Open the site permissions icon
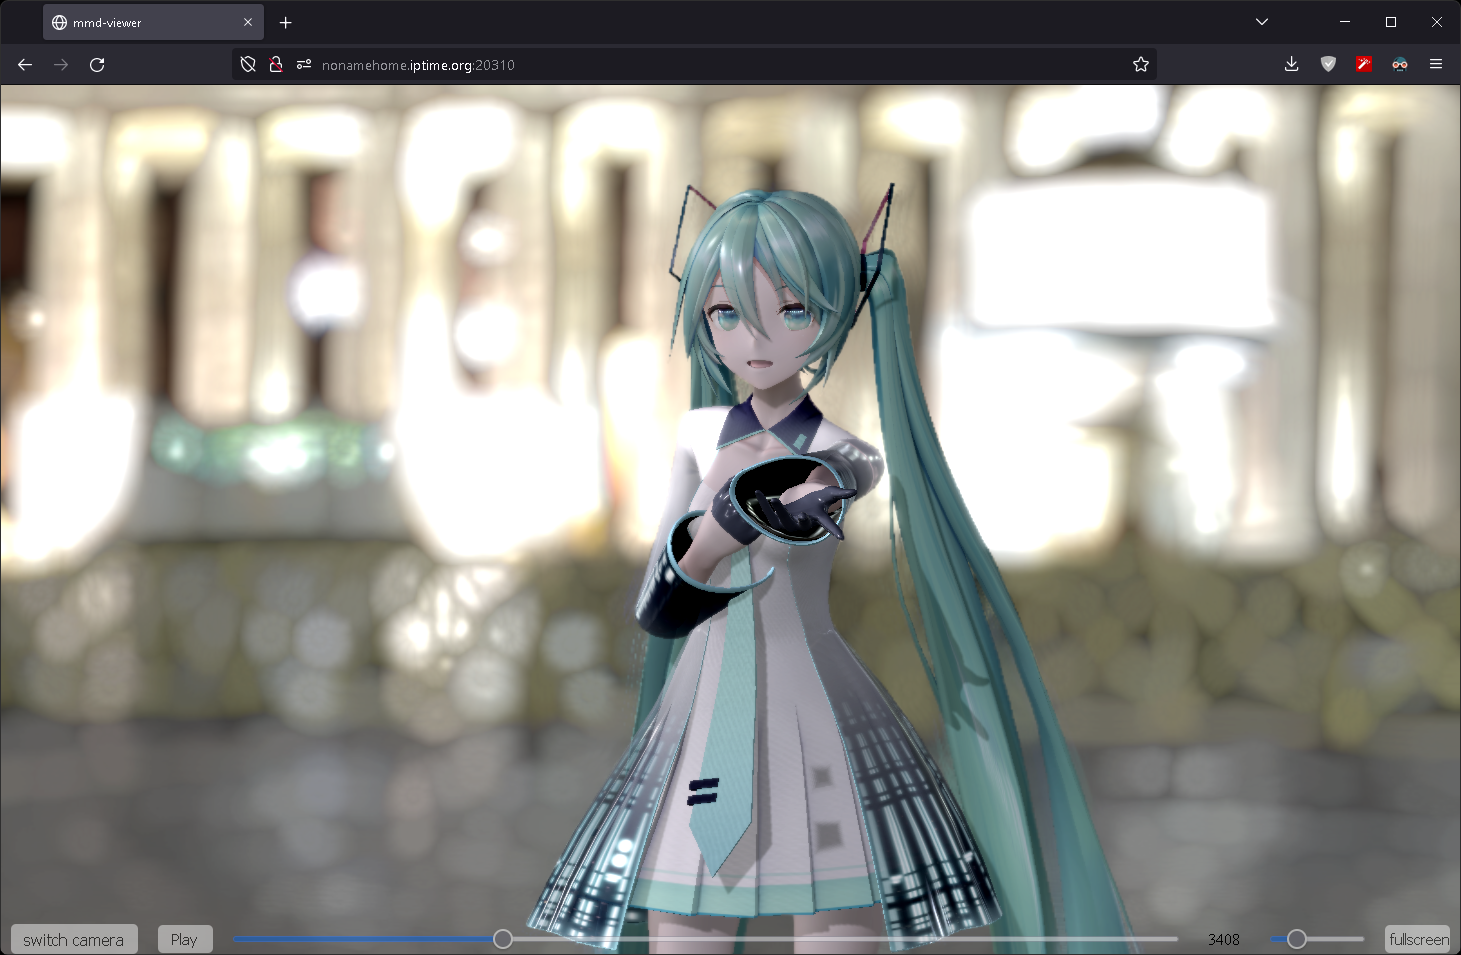1461x955 pixels. pyautogui.click(x=304, y=65)
